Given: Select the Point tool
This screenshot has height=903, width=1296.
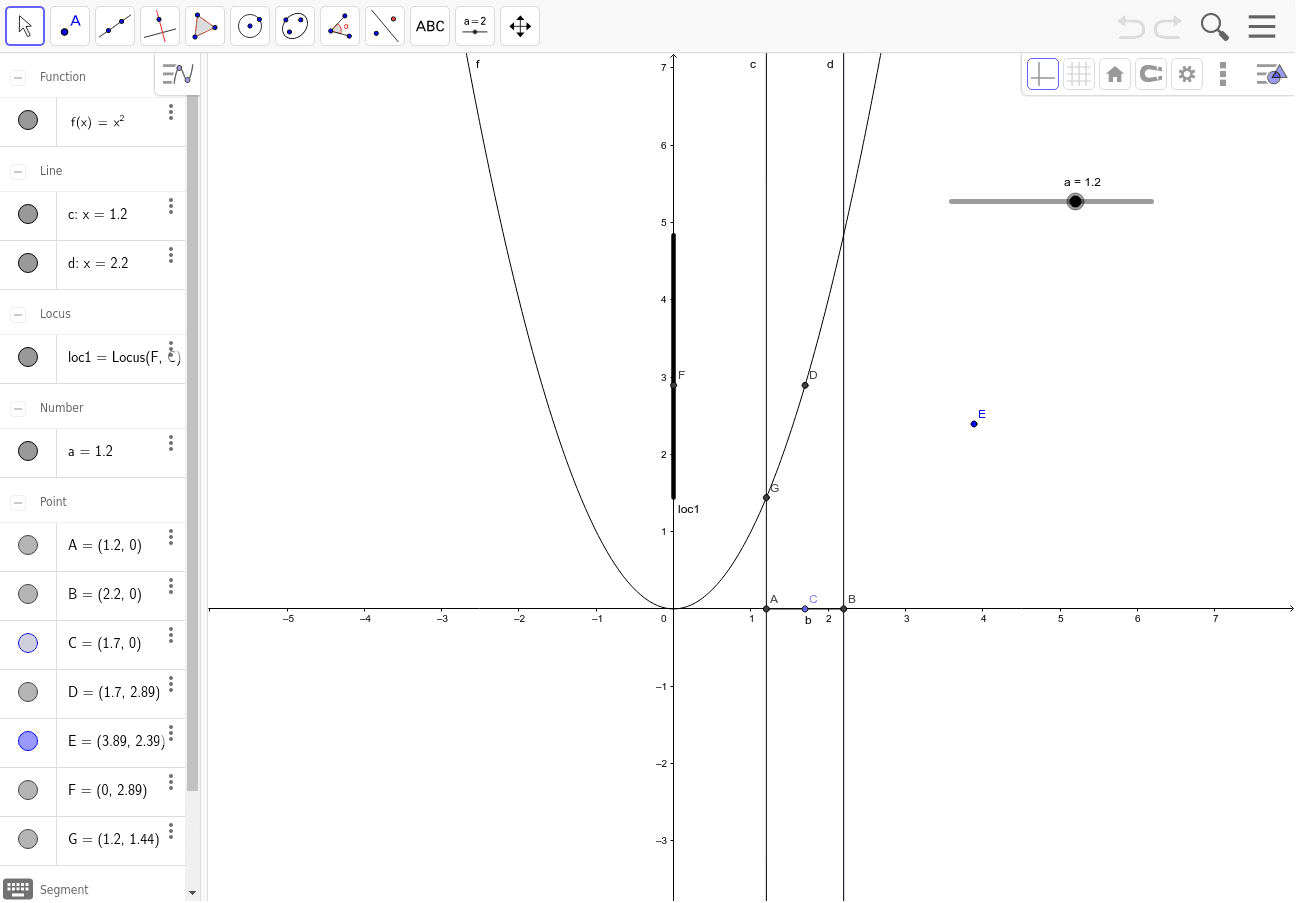Looking at the screenshot, I should 69,25.
